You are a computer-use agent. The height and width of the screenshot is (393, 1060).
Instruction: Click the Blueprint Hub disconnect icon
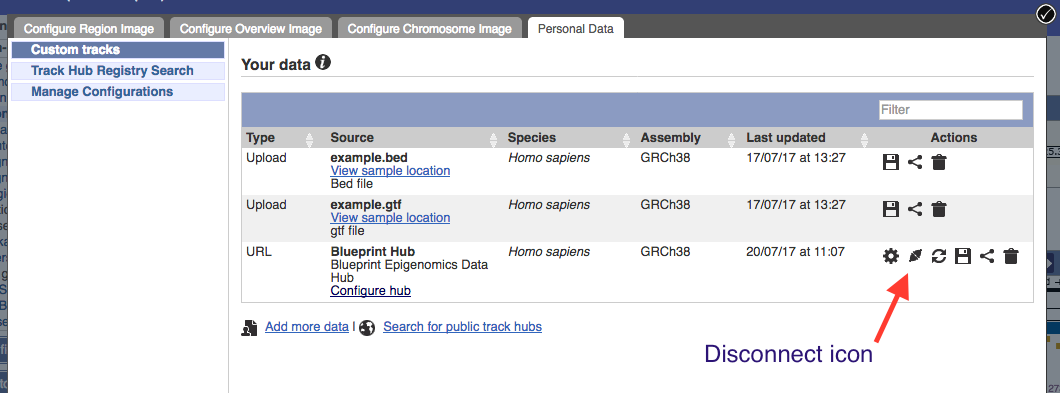point(915,256)
